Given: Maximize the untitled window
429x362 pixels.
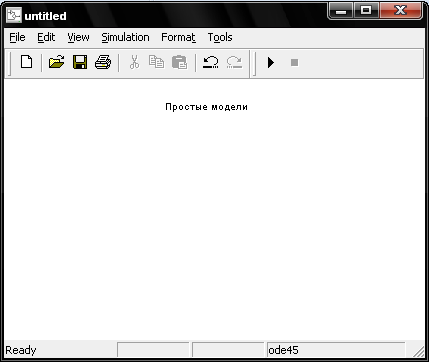Looking at the screenshot, I should pos(366,11).
